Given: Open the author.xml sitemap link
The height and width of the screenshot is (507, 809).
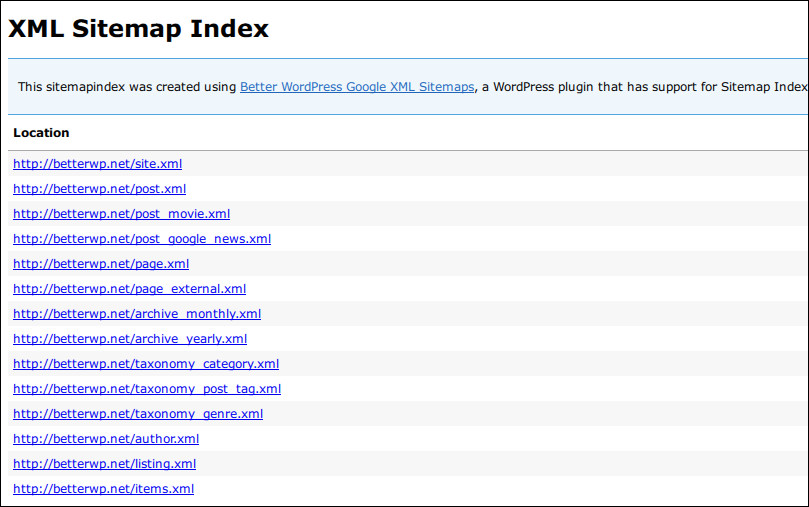Looking at the screenshot, I should point(106,439).
